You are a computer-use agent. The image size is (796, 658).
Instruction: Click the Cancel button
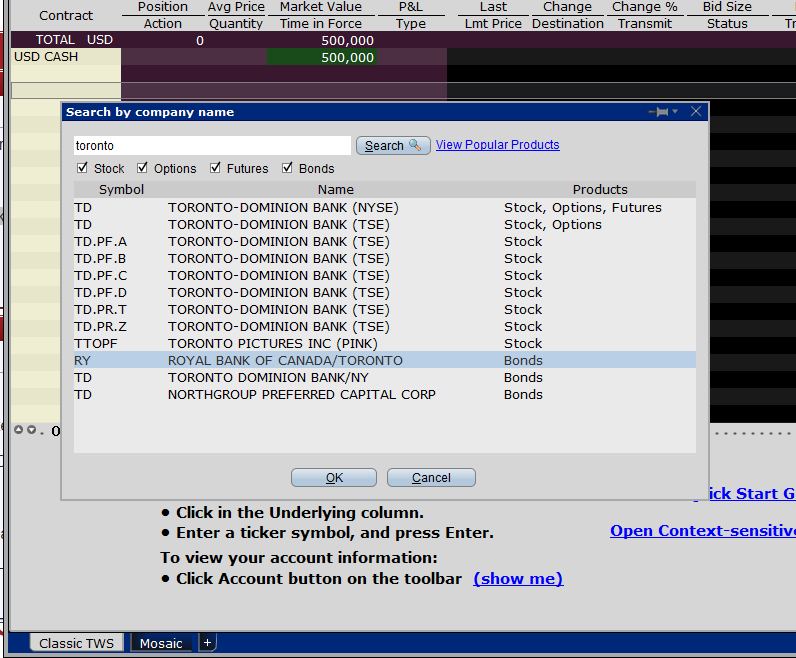point(431,478)
